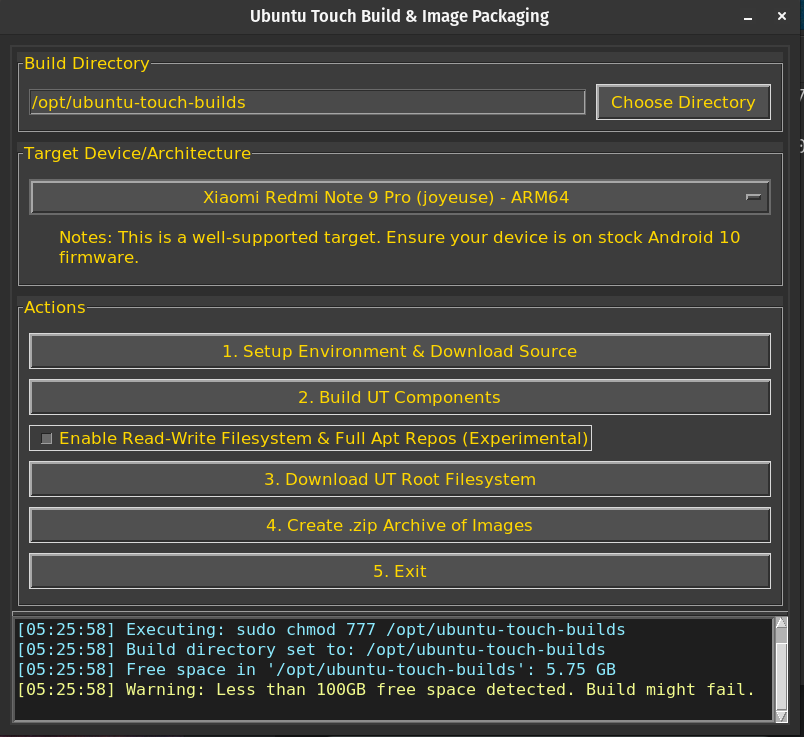Viewport: 804px width, 737px height.
Task: Start Setup Environment & Download Source
Action: 400,351
